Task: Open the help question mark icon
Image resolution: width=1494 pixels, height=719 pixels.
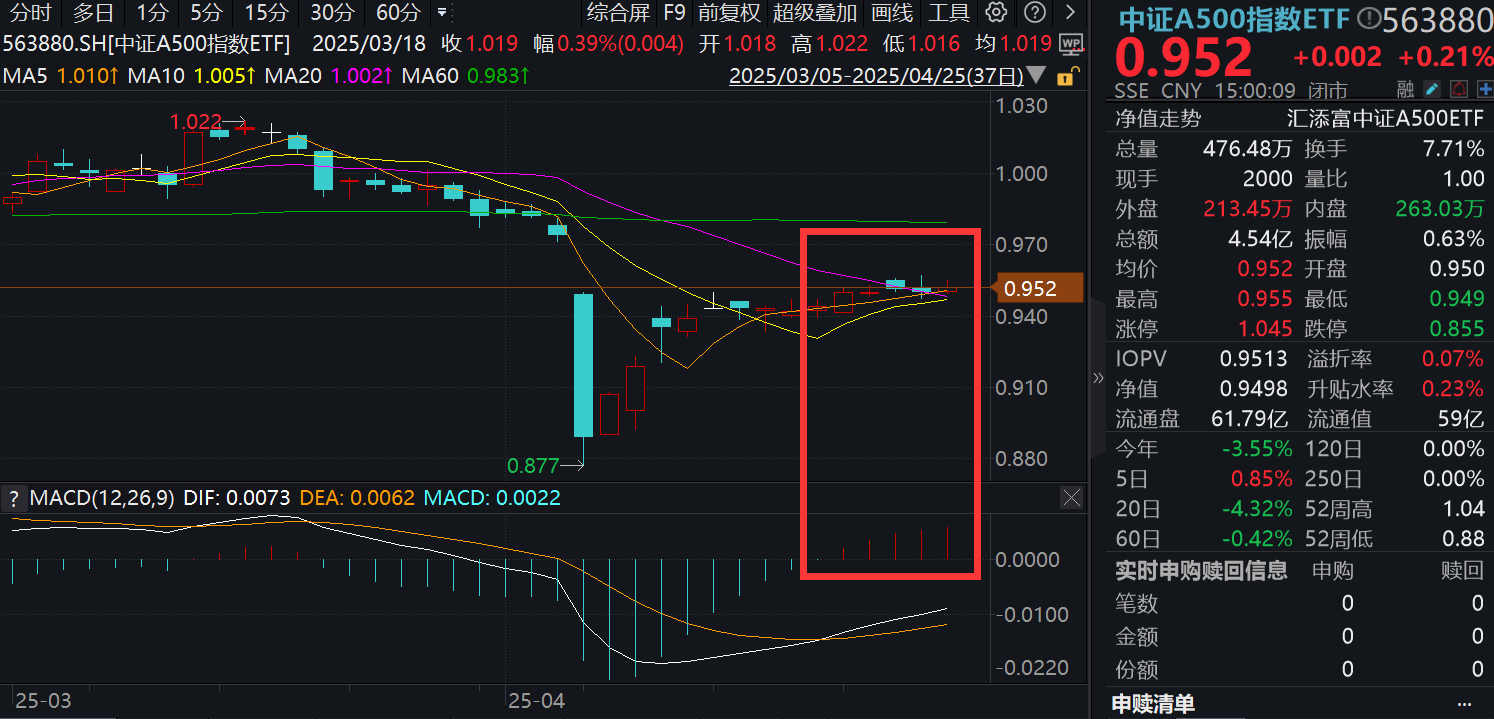Action: [1034, 14]
